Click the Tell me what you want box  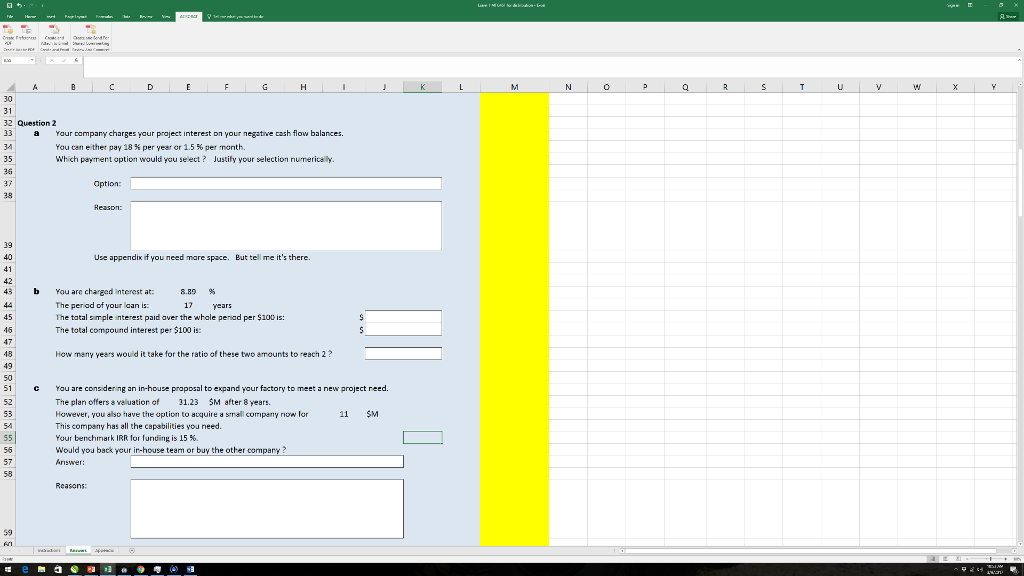[240, 17]
